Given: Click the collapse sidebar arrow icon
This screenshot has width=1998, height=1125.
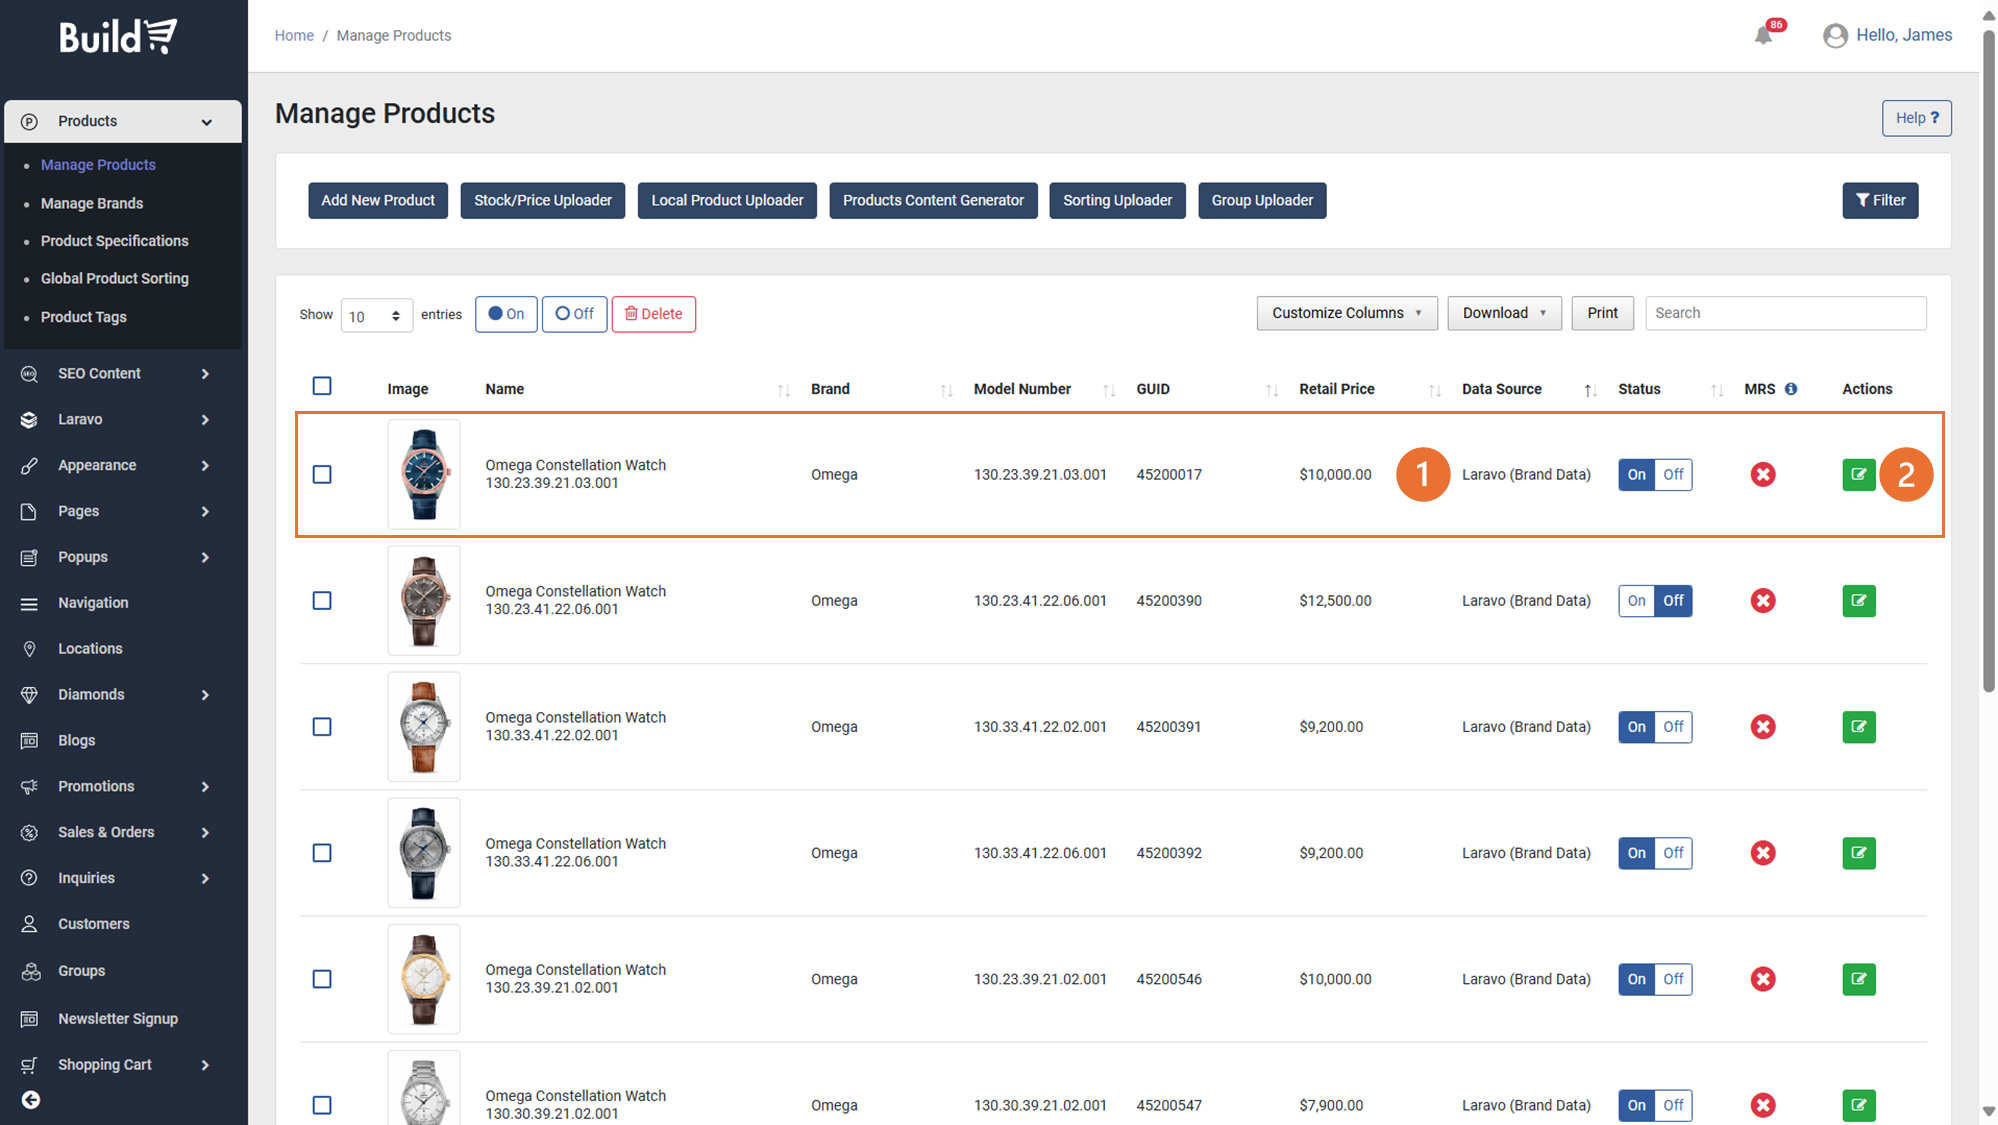Looking at the screenshot, I should [31, 1099].
